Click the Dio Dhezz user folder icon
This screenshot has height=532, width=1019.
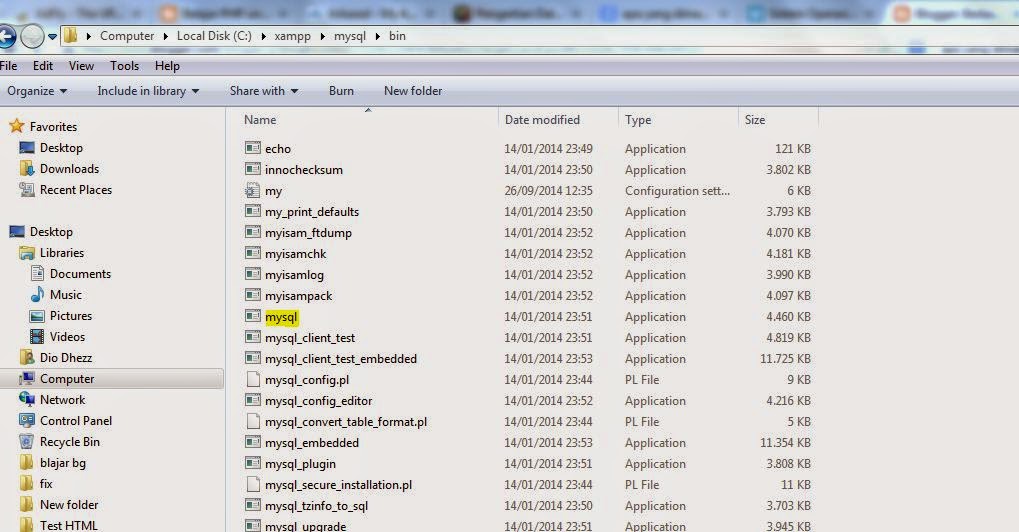click(27, 357)
